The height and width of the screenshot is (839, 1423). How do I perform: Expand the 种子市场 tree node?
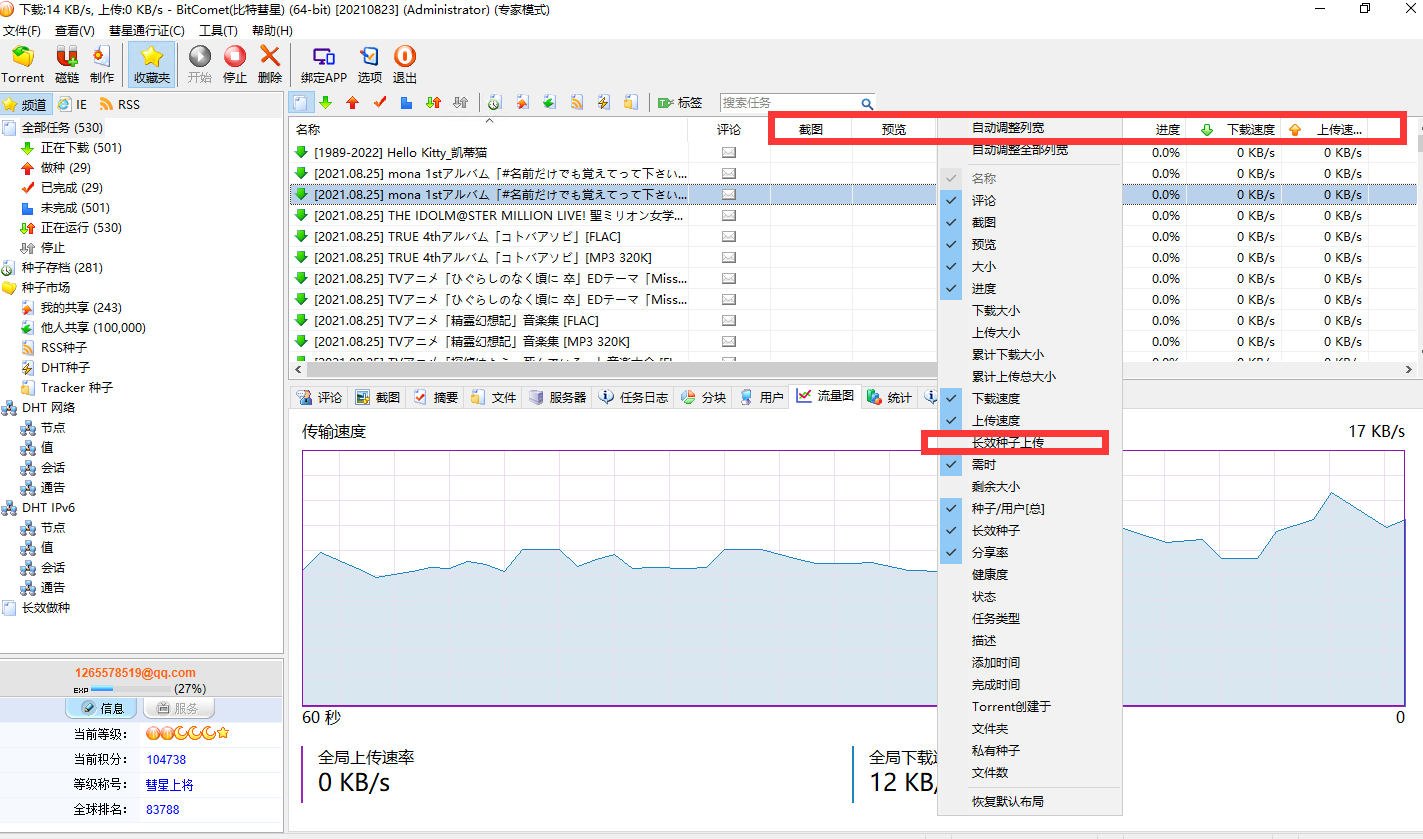pos(46,287)
